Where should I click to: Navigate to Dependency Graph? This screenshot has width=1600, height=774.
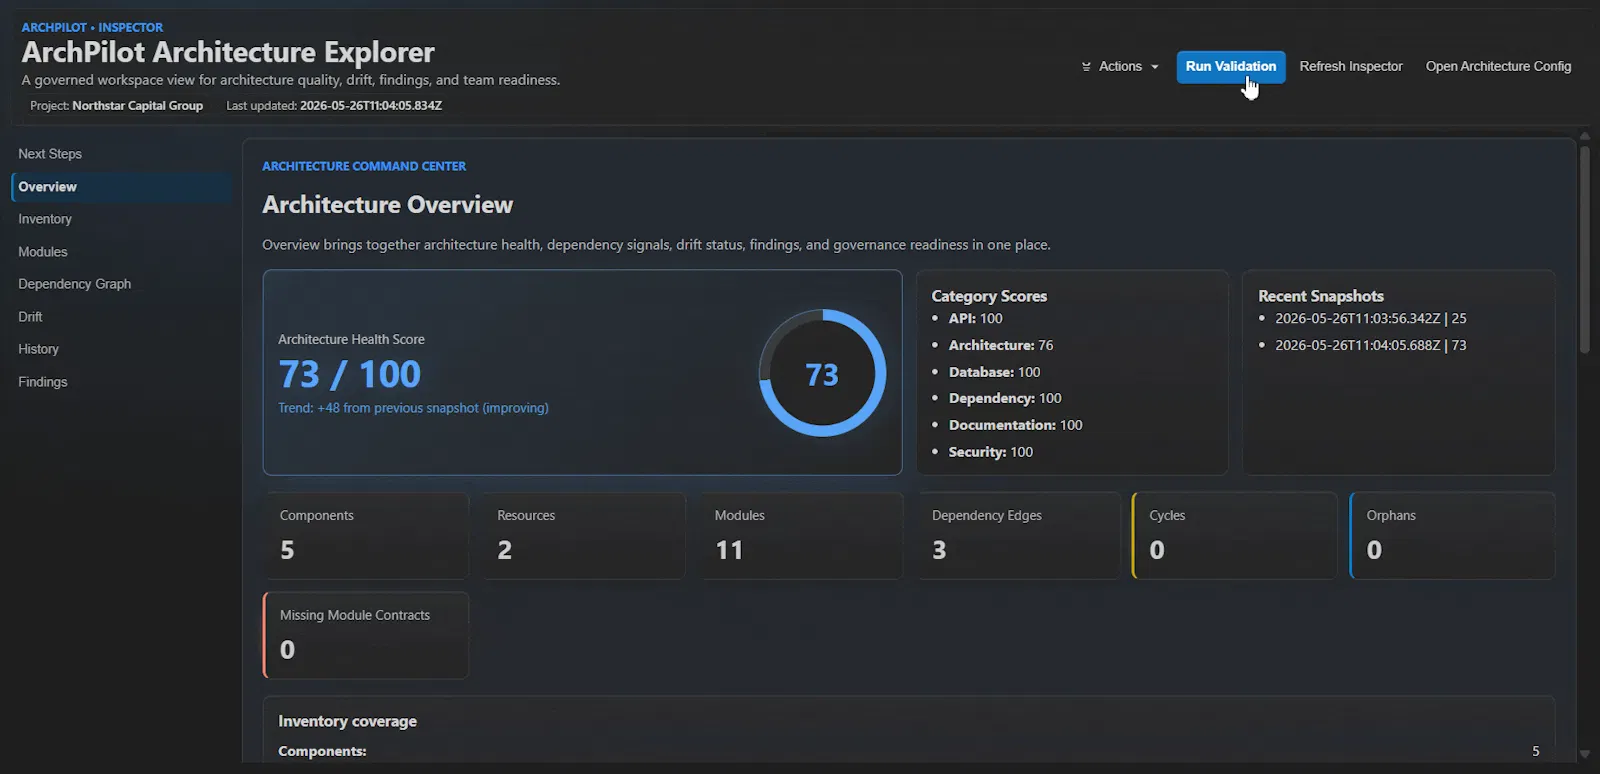[x=120, y=284]
